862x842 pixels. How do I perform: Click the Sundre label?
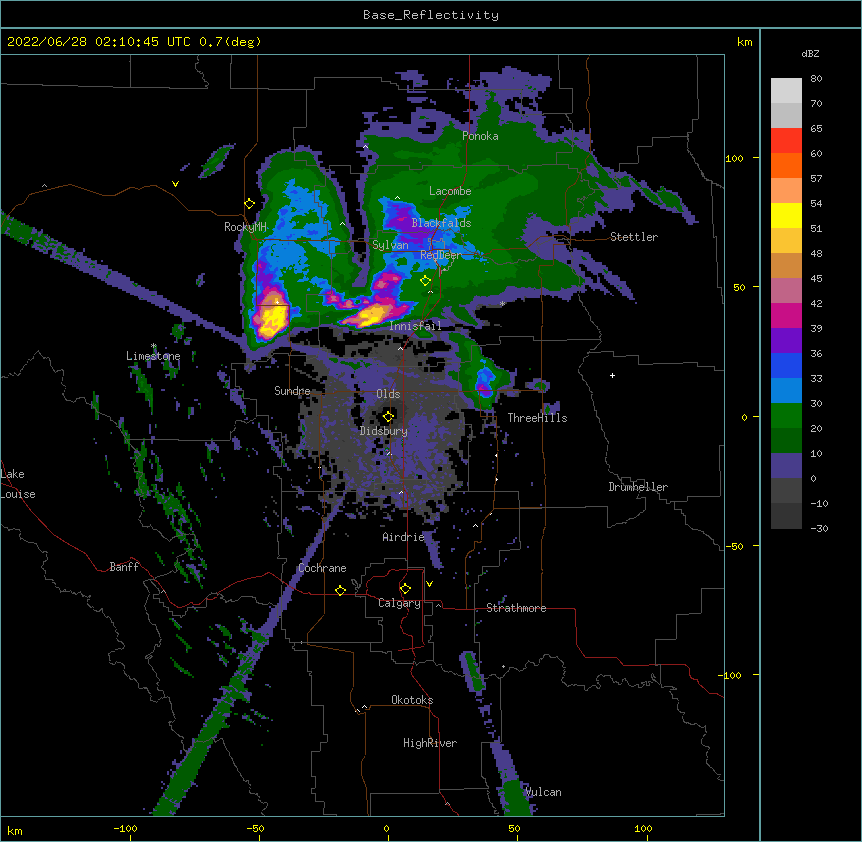[292, 391]
